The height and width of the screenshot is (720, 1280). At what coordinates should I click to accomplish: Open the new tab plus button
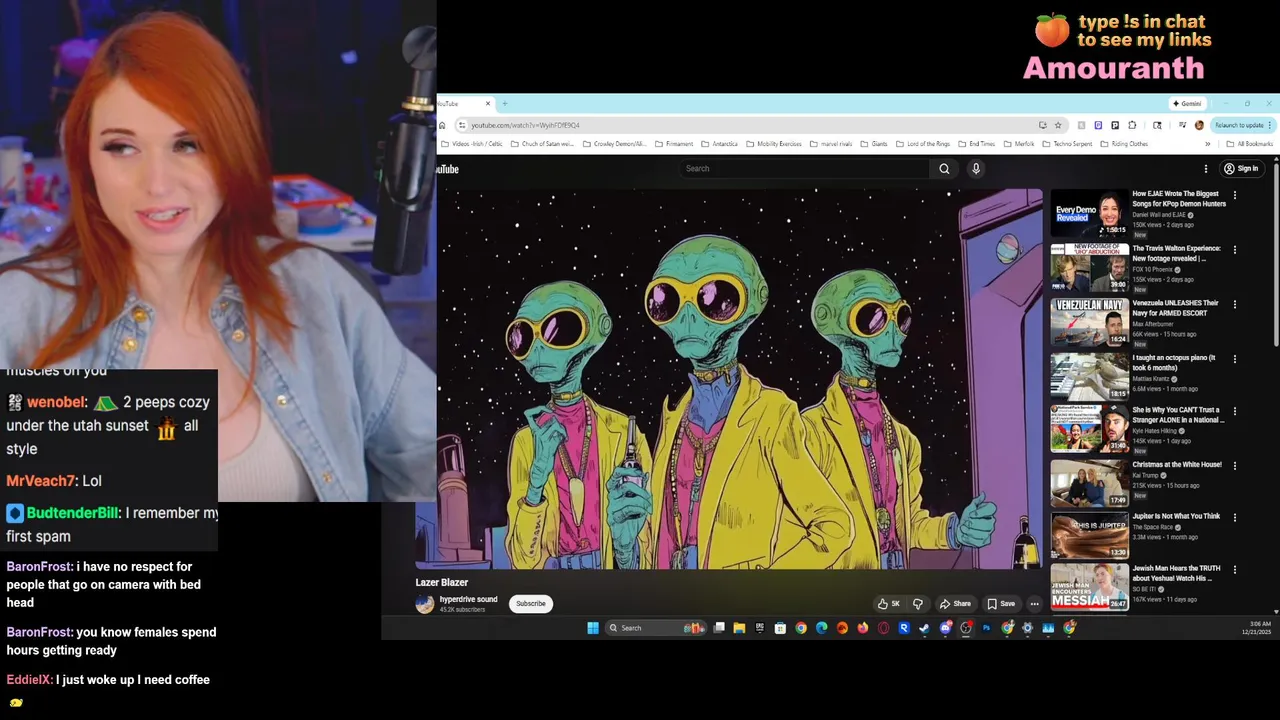coord(505,104)
